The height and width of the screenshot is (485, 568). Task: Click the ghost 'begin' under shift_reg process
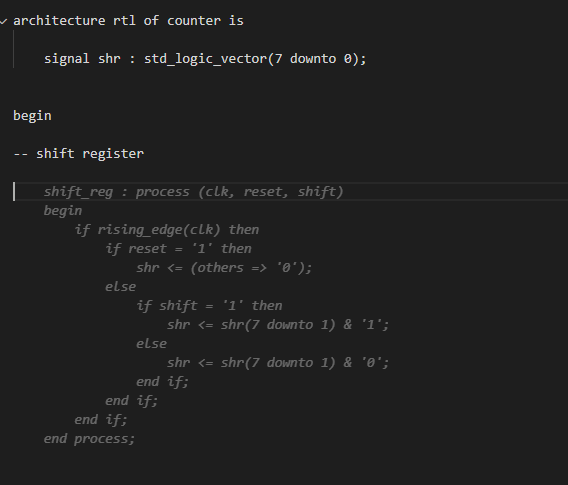click(x=63, y=211)
